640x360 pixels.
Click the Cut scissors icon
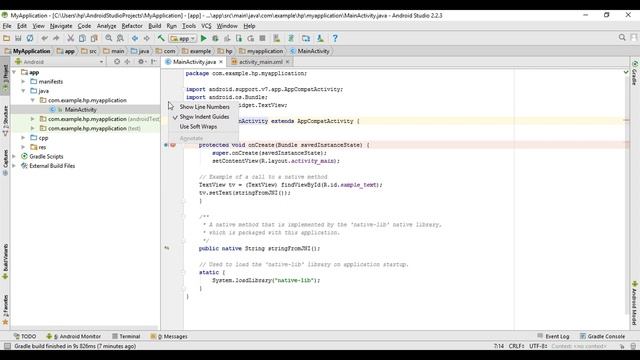70,38
